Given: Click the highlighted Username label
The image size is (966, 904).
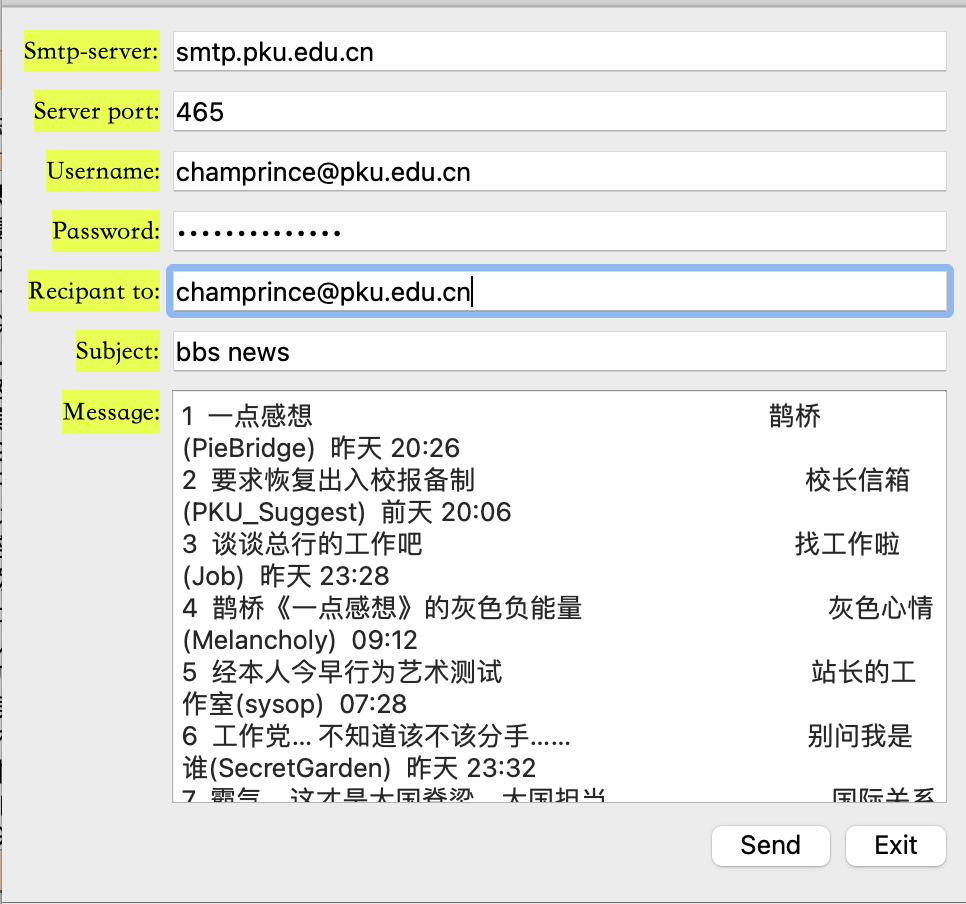Looking at the screenshot, I should pos(103,171).
